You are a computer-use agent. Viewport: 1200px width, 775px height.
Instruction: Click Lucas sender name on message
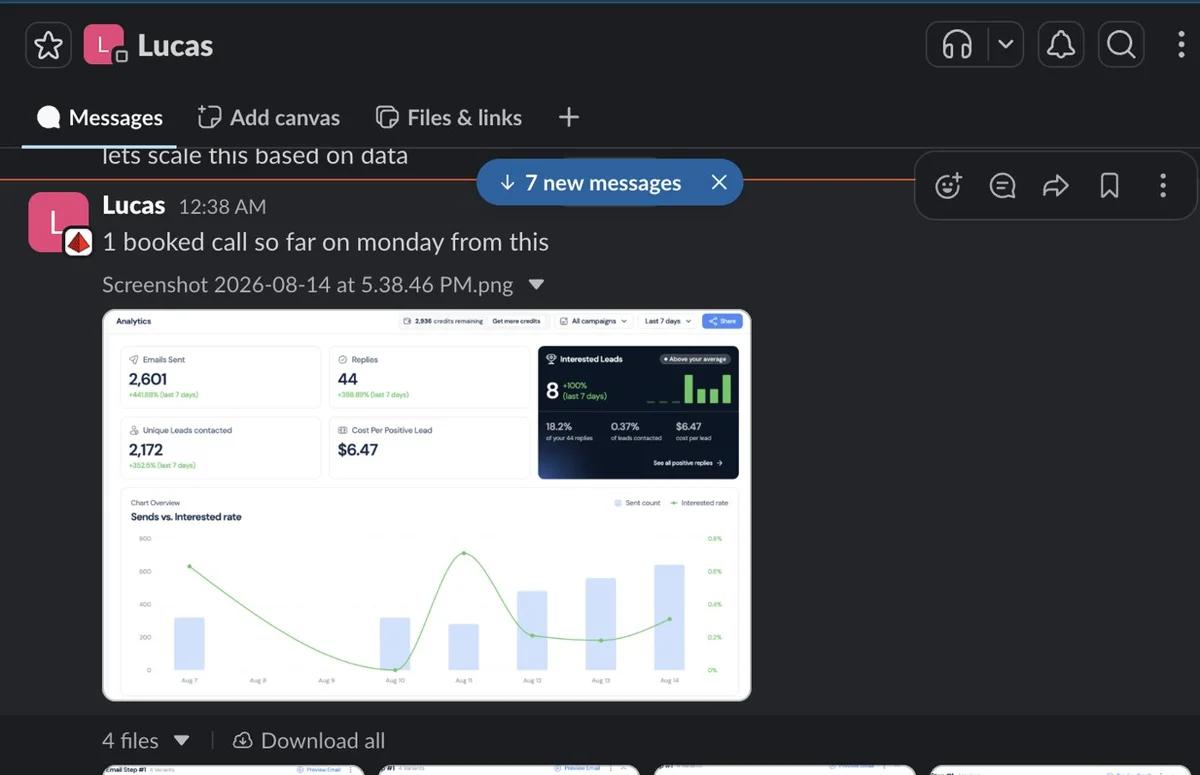[x=134, y=206]
